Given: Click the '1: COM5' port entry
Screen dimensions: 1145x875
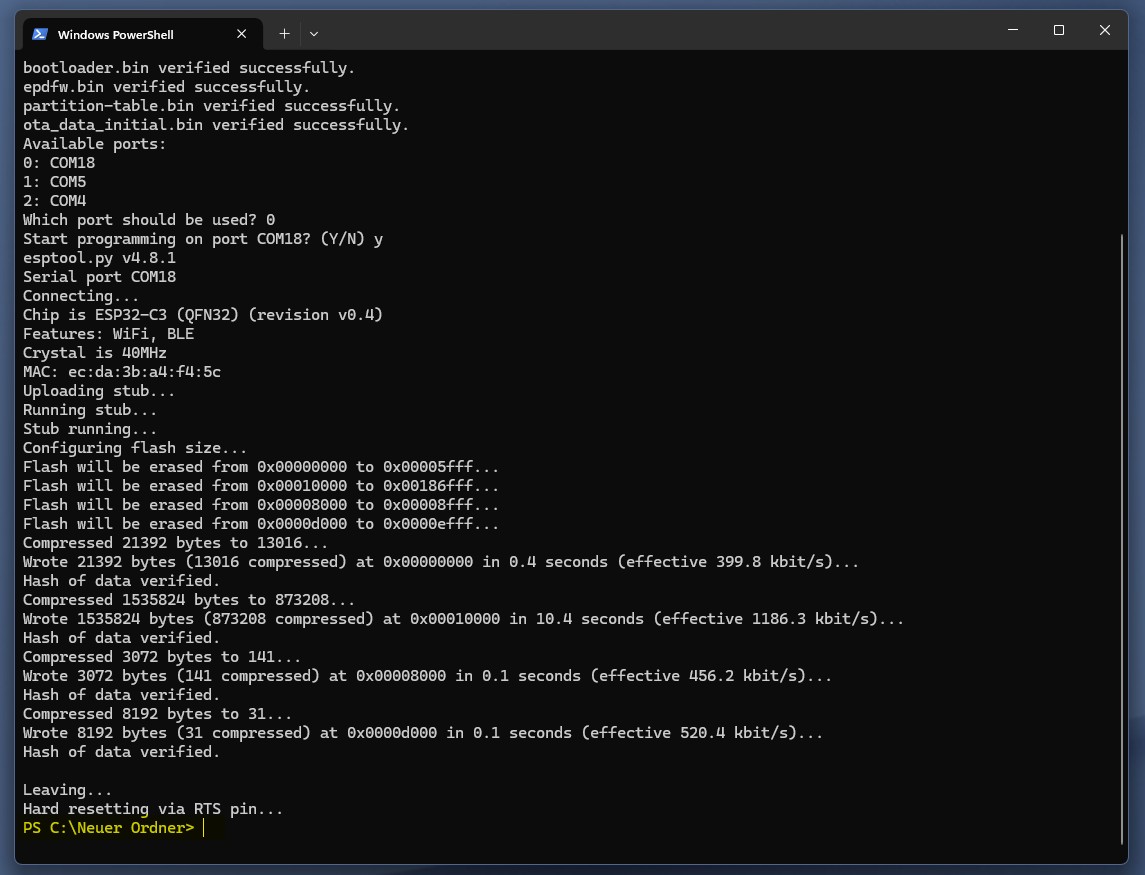Looking at the screenshot, I should [55, 182].
